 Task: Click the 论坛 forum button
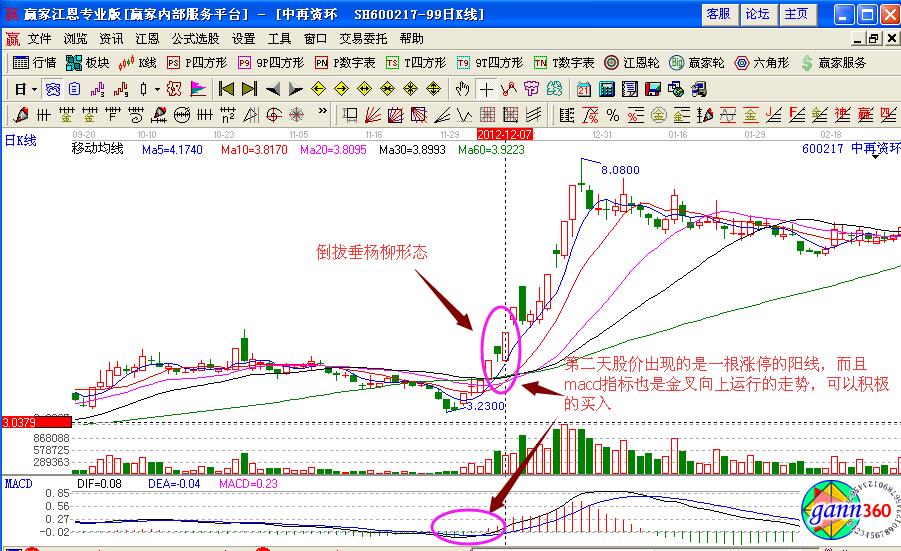[757, 14]
